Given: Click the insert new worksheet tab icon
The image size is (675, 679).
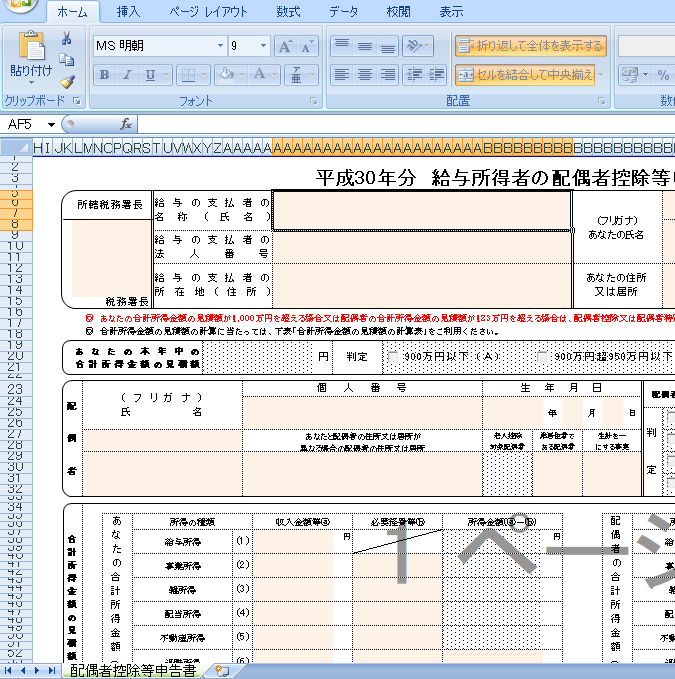Looking at the screenshot, I should click(222, 671).
